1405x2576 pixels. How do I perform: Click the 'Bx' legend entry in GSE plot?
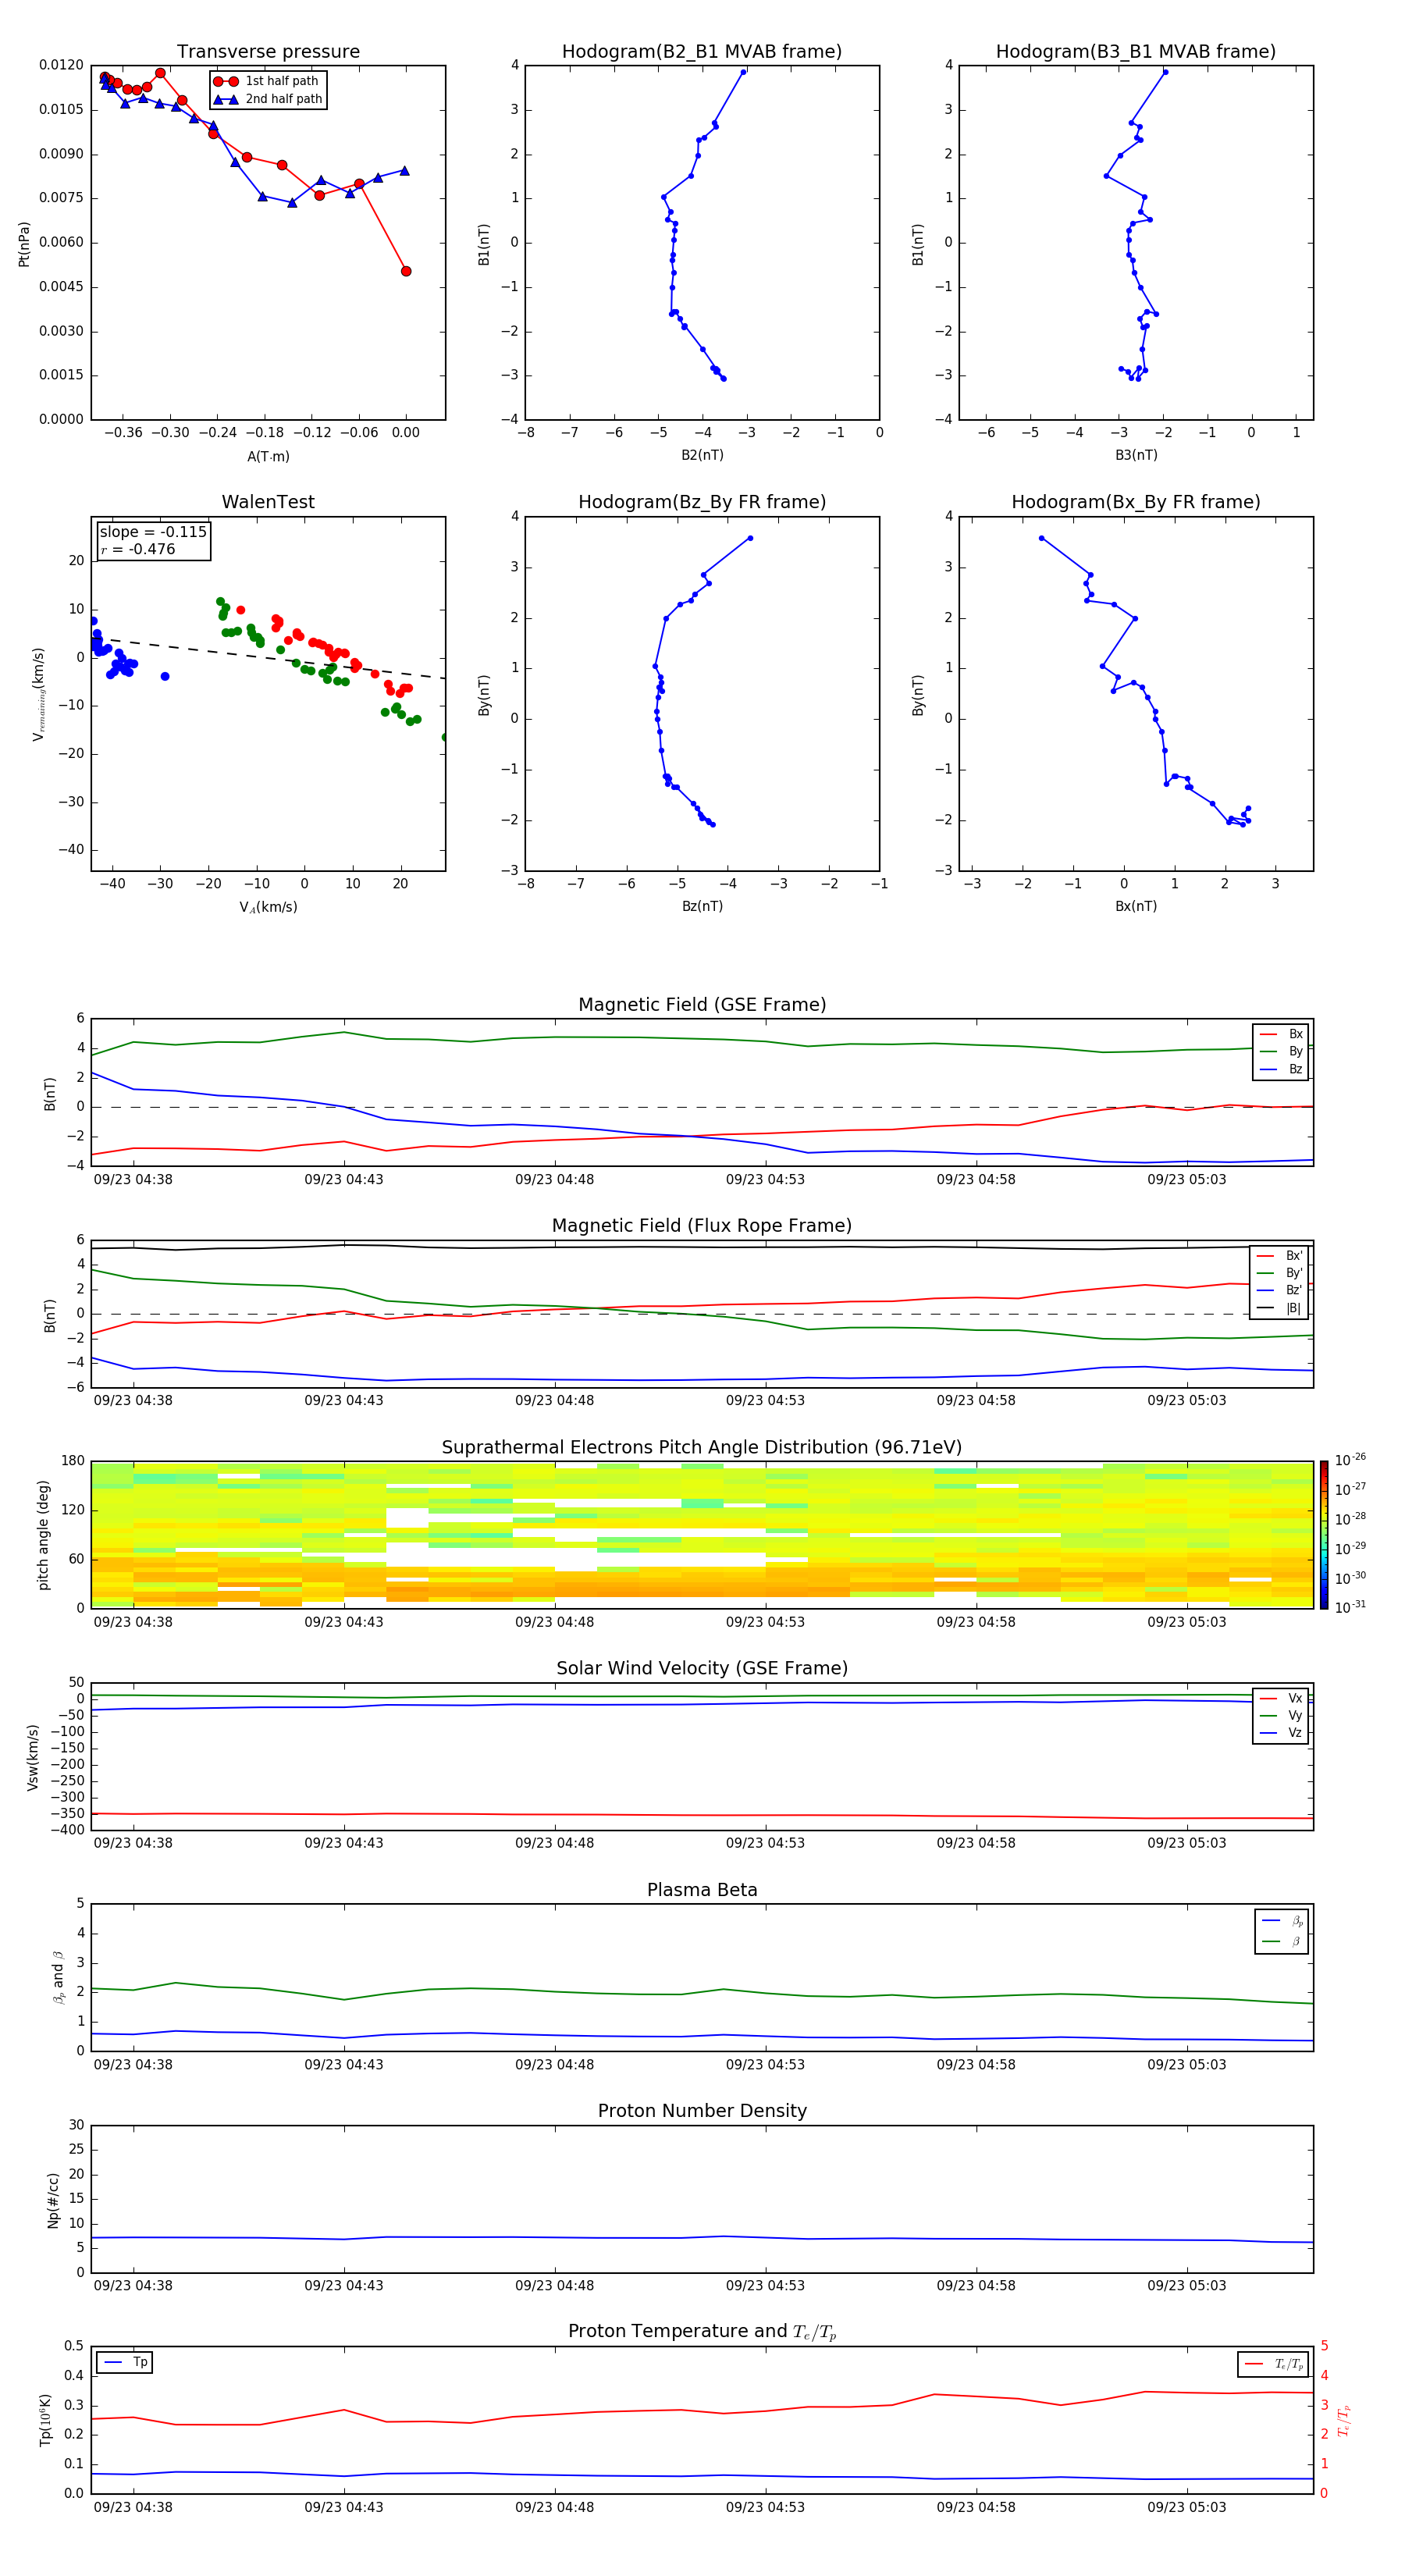tap(1281, 1034)
